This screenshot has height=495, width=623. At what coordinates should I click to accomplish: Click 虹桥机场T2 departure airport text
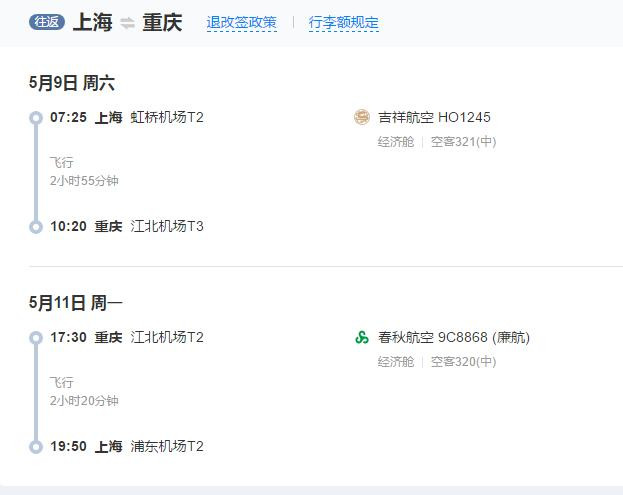click(167, 117)
